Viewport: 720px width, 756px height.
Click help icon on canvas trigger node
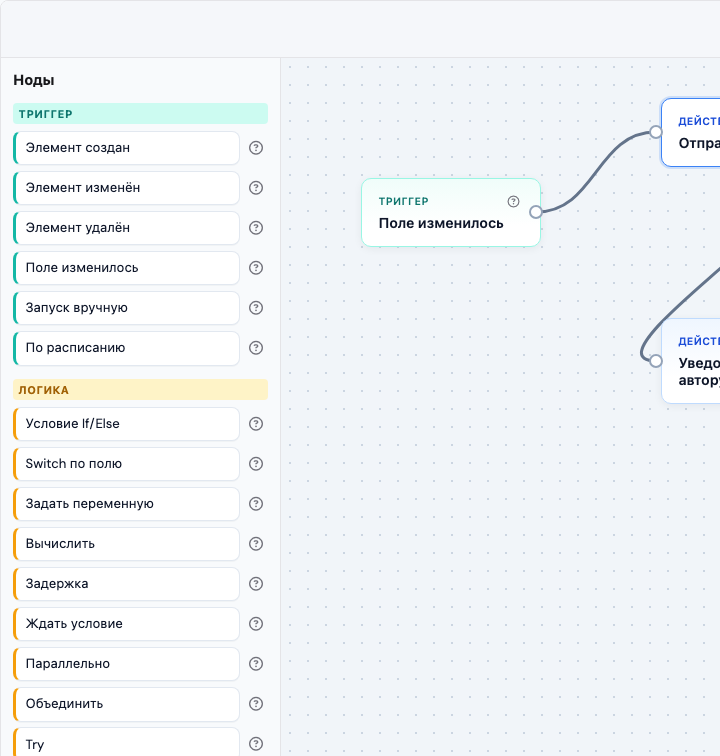coord(513,202)
